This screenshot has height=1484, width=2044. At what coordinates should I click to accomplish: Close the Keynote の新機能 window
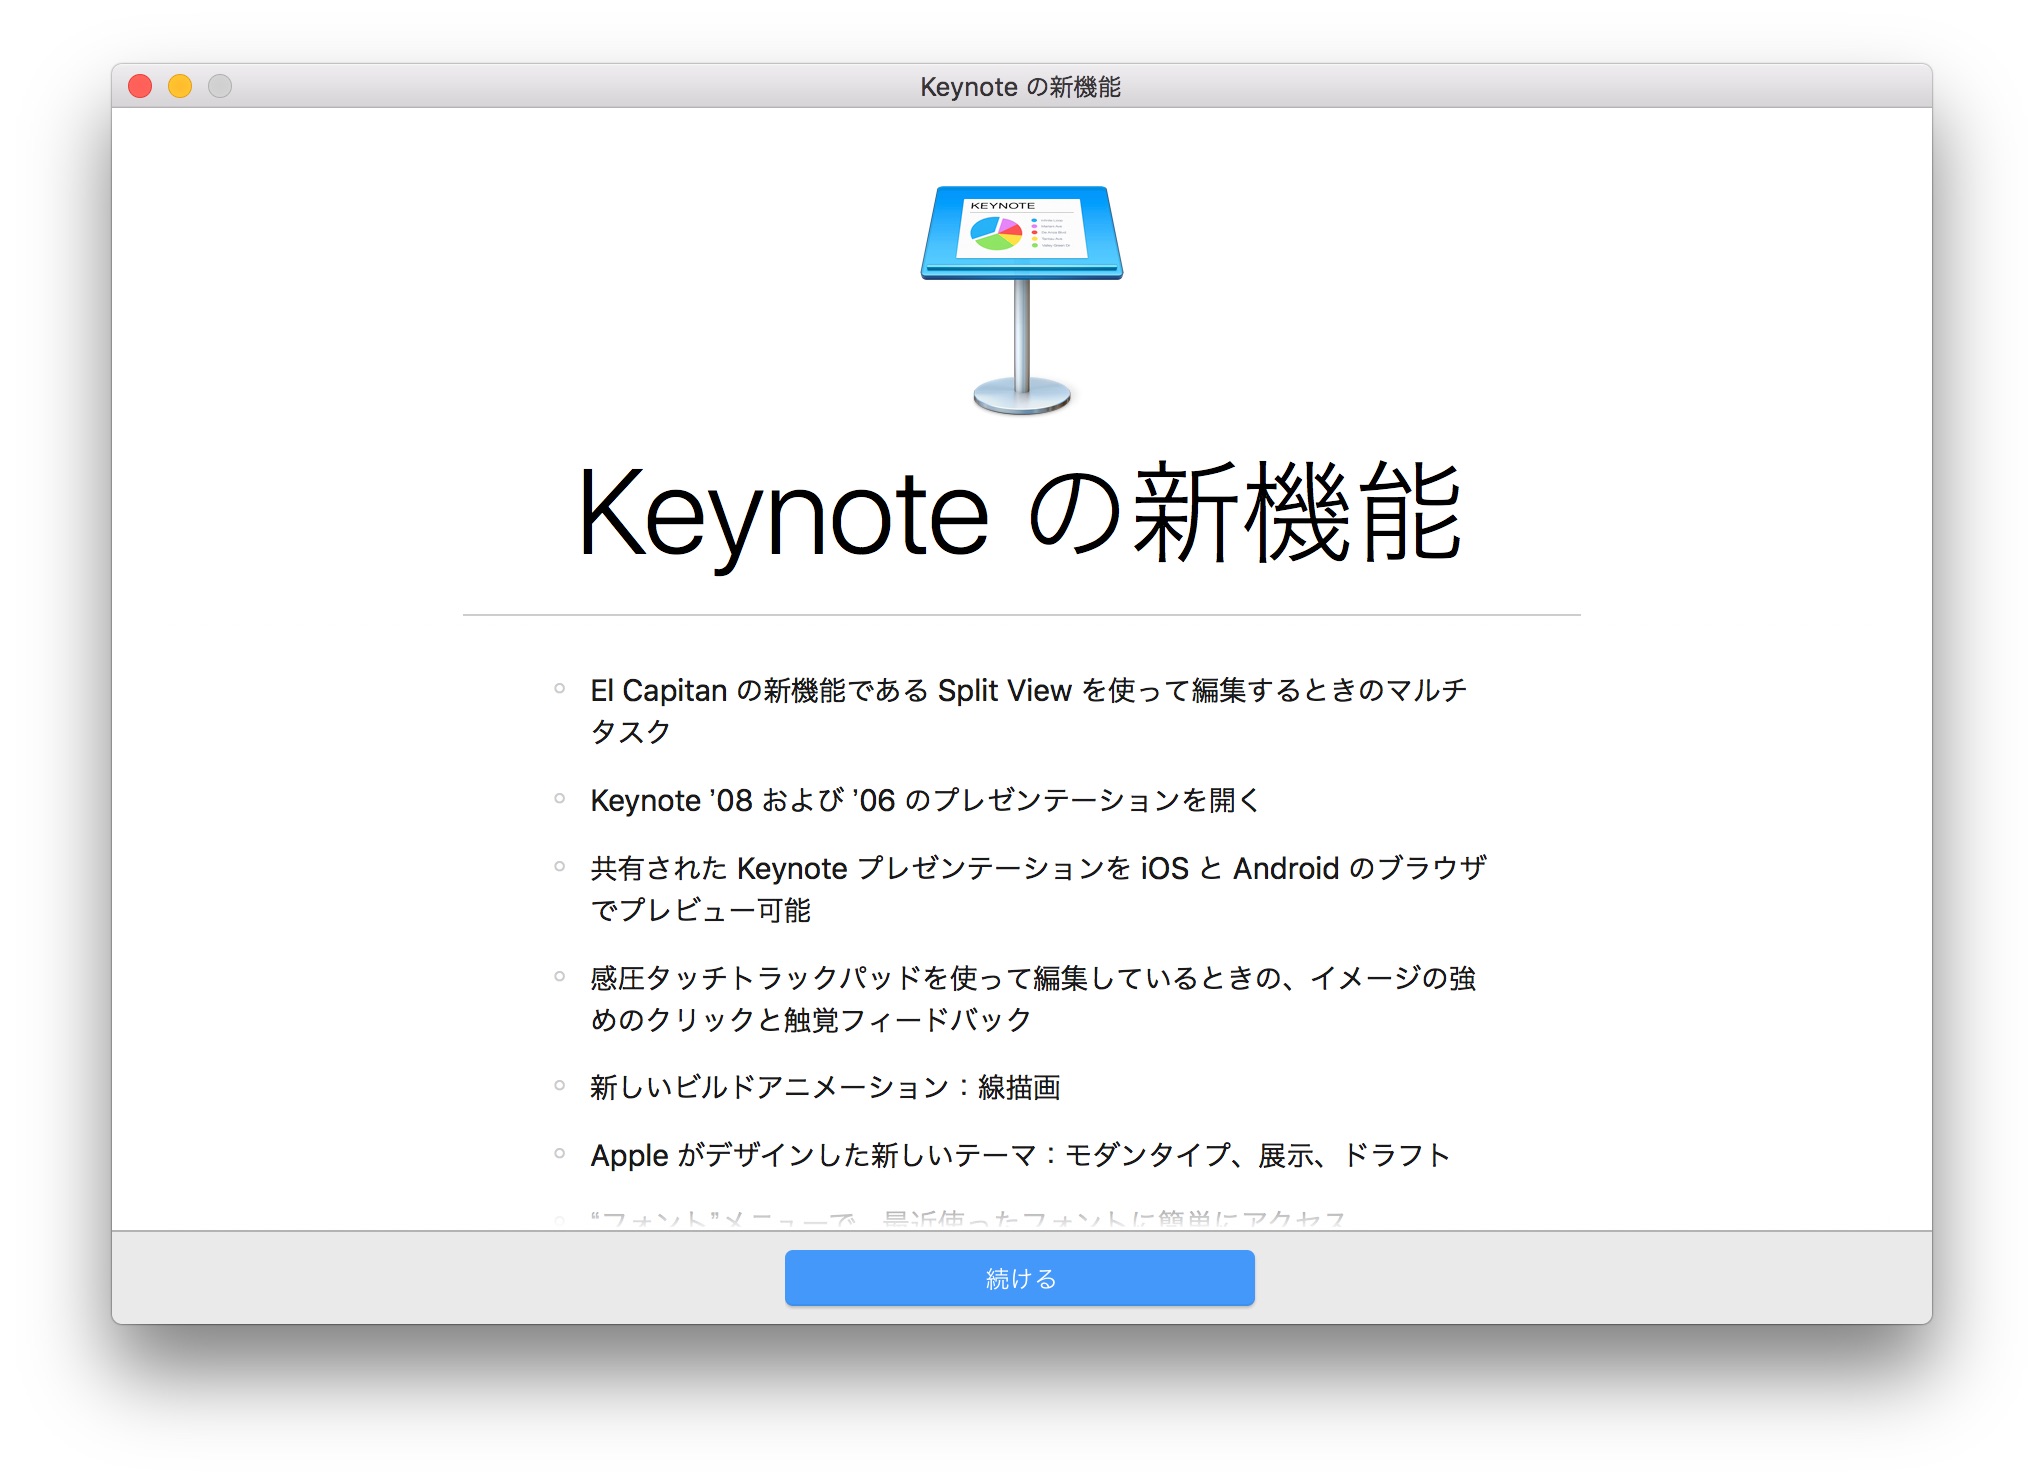pyautogui.click(x=140, y=87)
